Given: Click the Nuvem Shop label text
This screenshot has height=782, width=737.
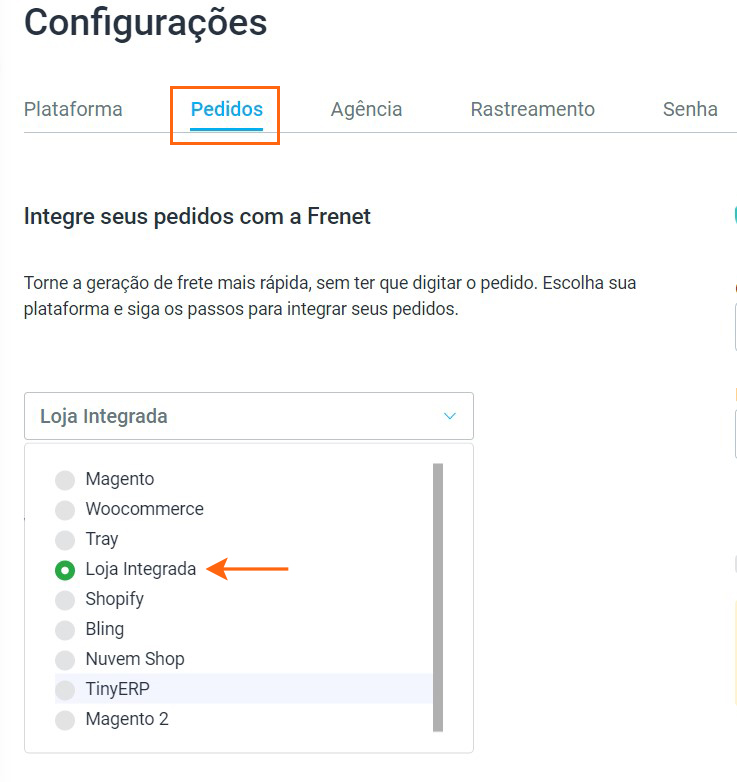Looking at the screenshot, I should pyautogui.click(x=135, y=659).
